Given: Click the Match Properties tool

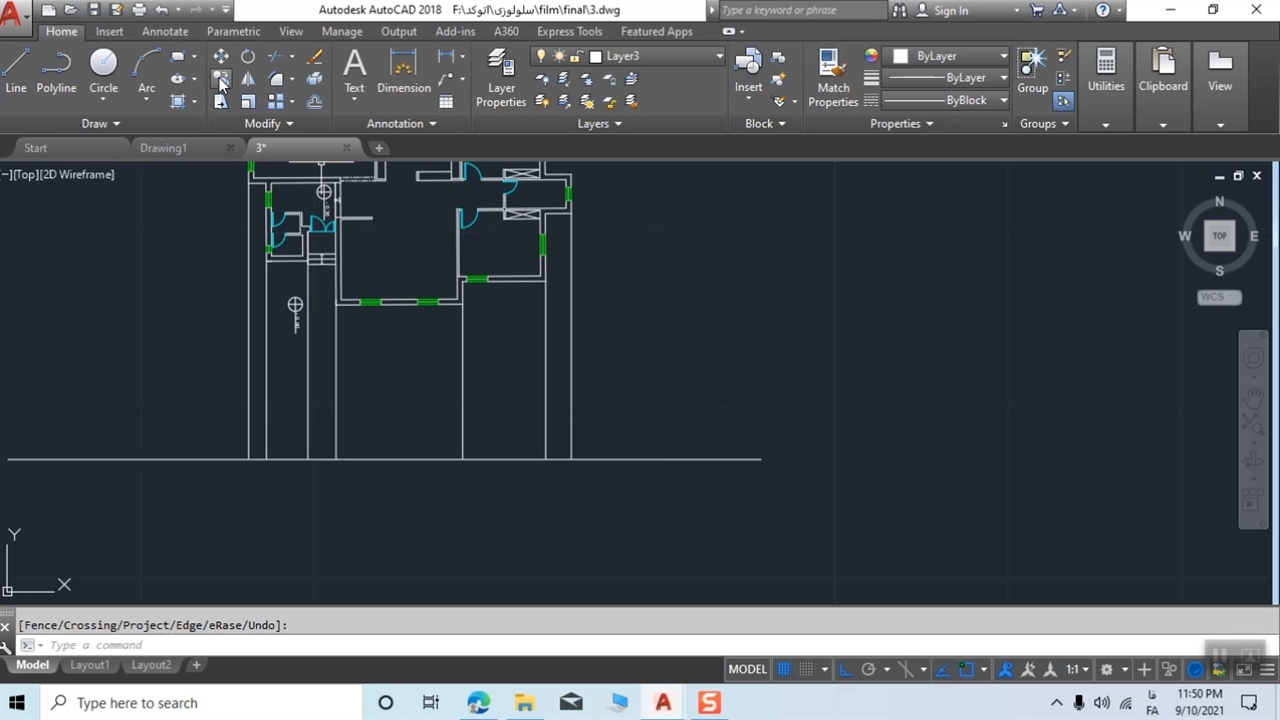Looking at the screenshot, I should (x=832, y=77).
